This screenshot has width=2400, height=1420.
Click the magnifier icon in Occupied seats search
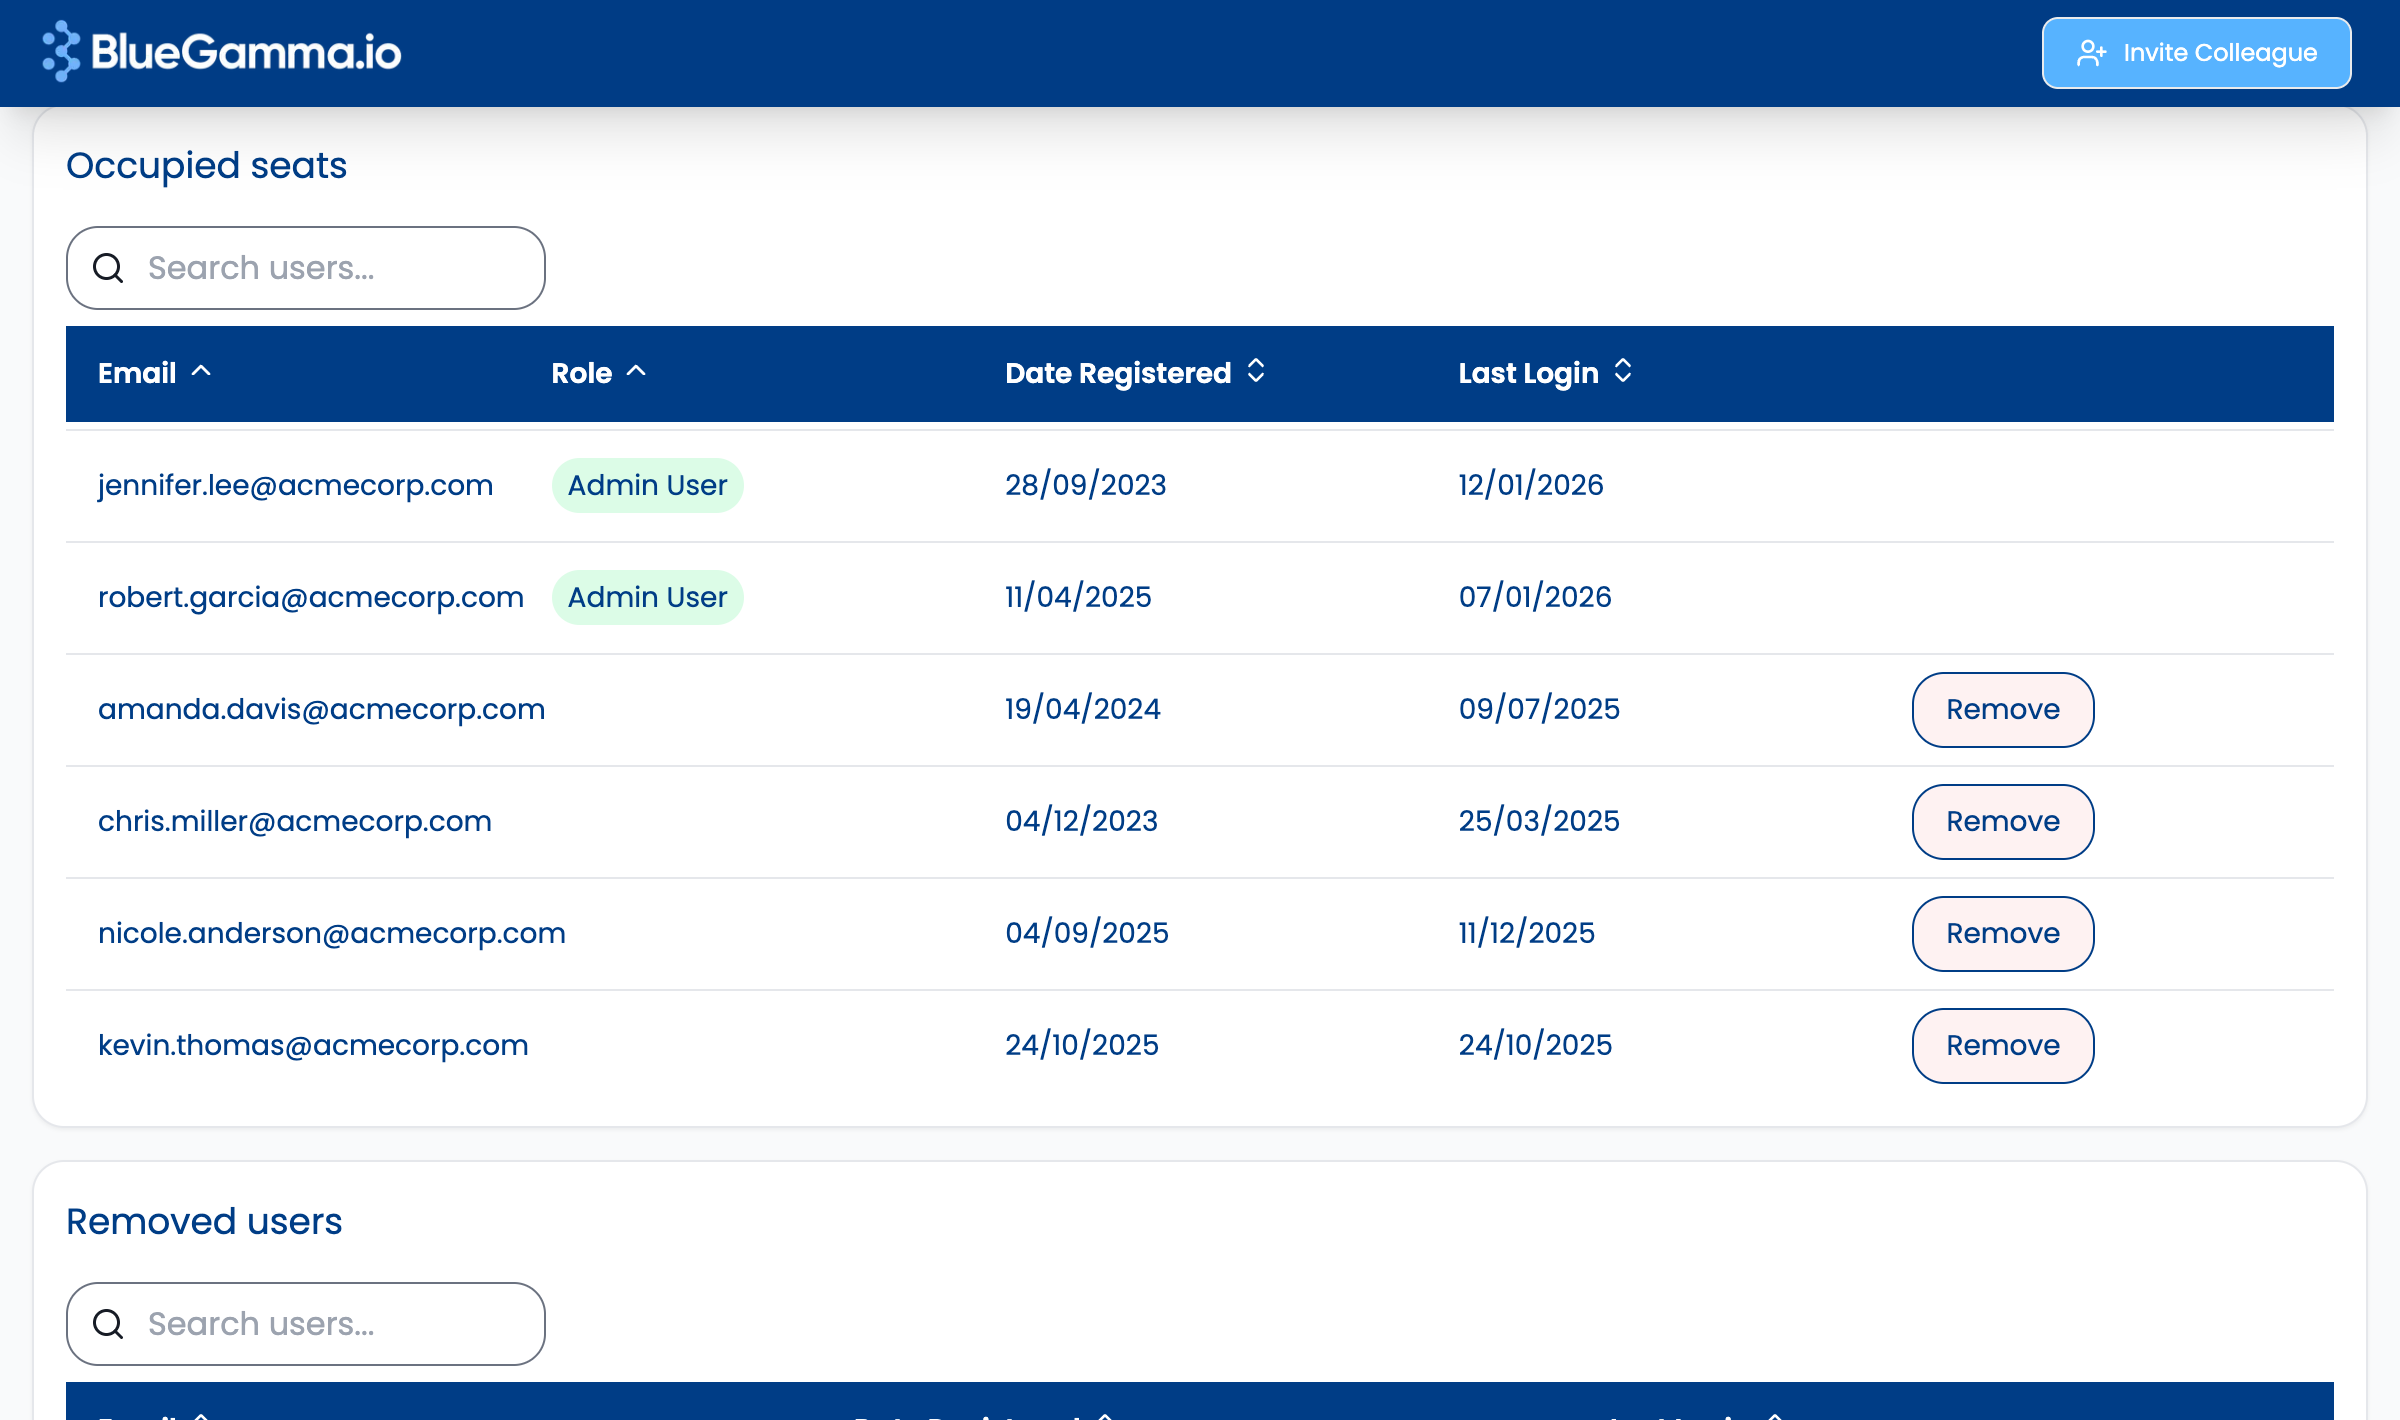[108, 268]
